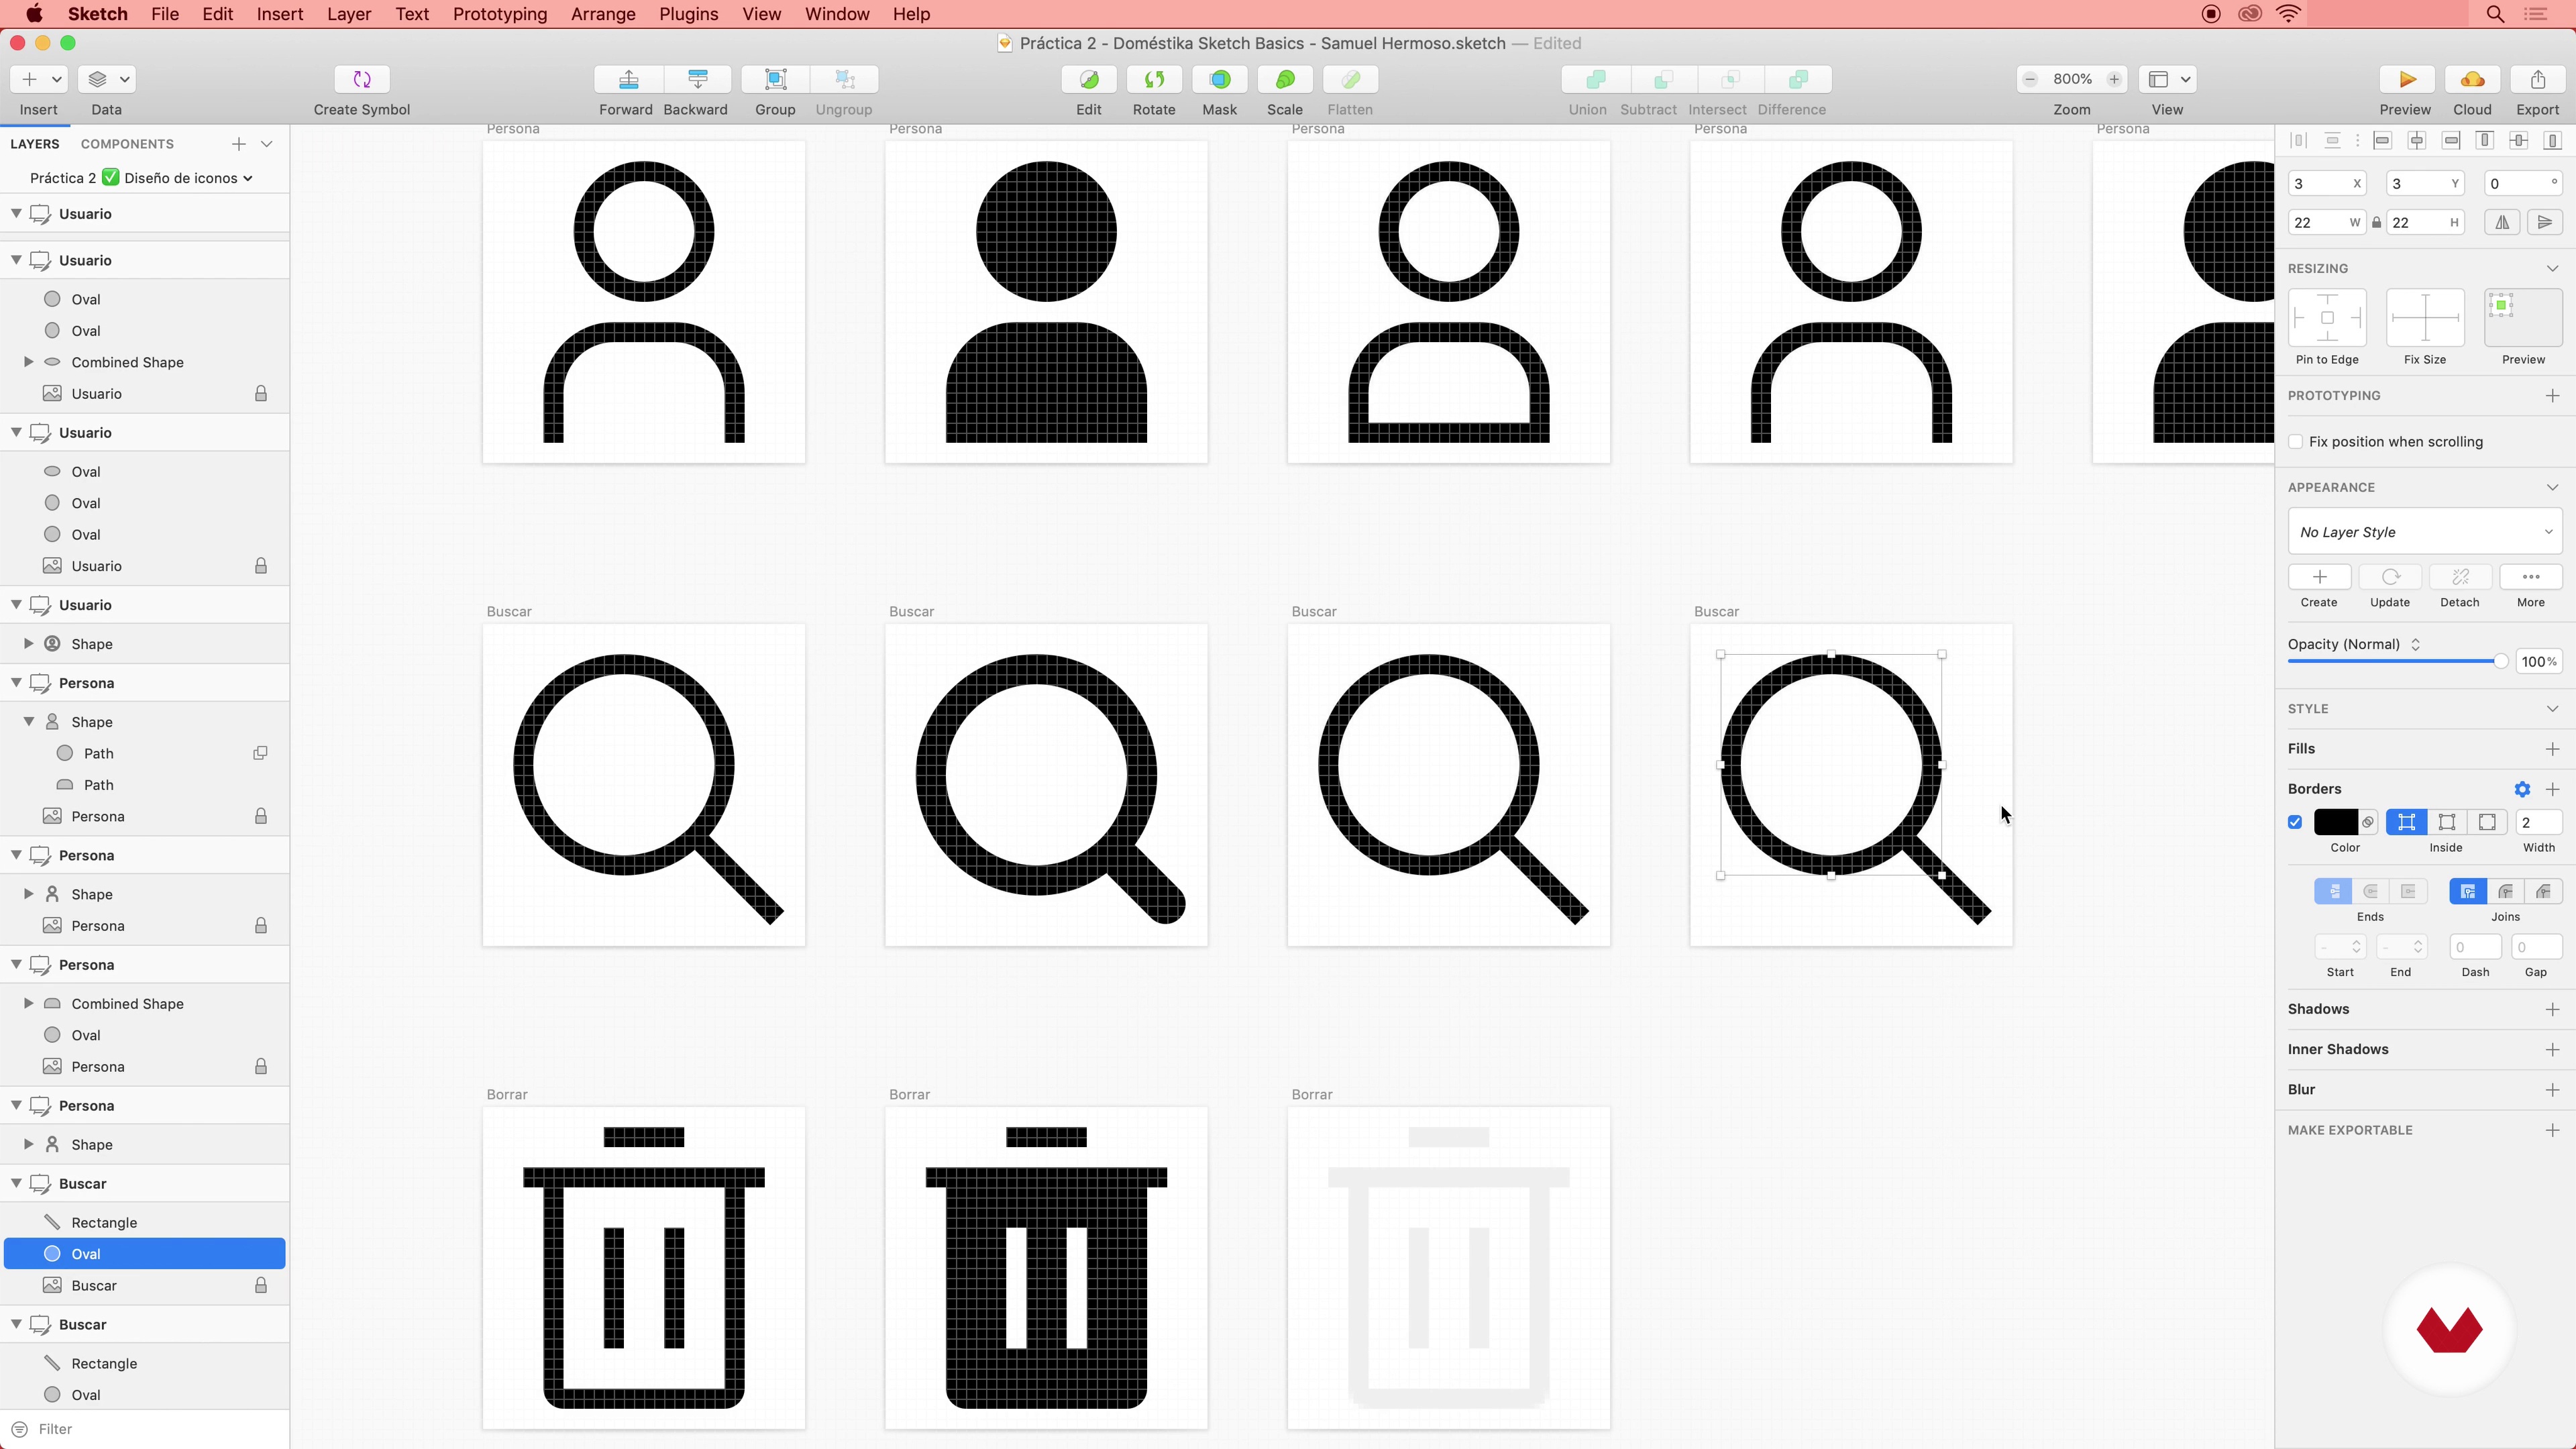Open the Plugins menu
Viewport: 2576px width, 1449px height.
(x=688, y=14)
